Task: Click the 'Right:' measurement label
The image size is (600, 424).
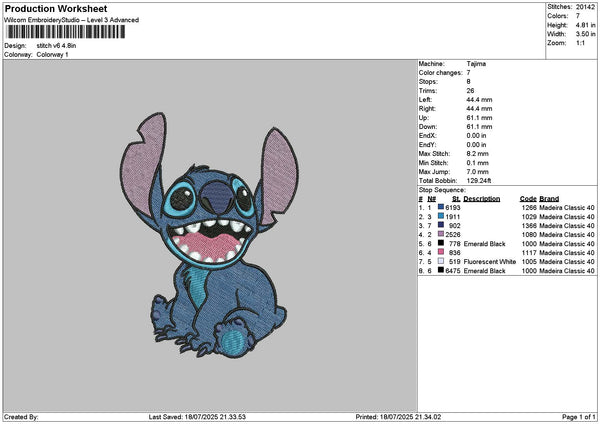Action: tap(427, 109)
